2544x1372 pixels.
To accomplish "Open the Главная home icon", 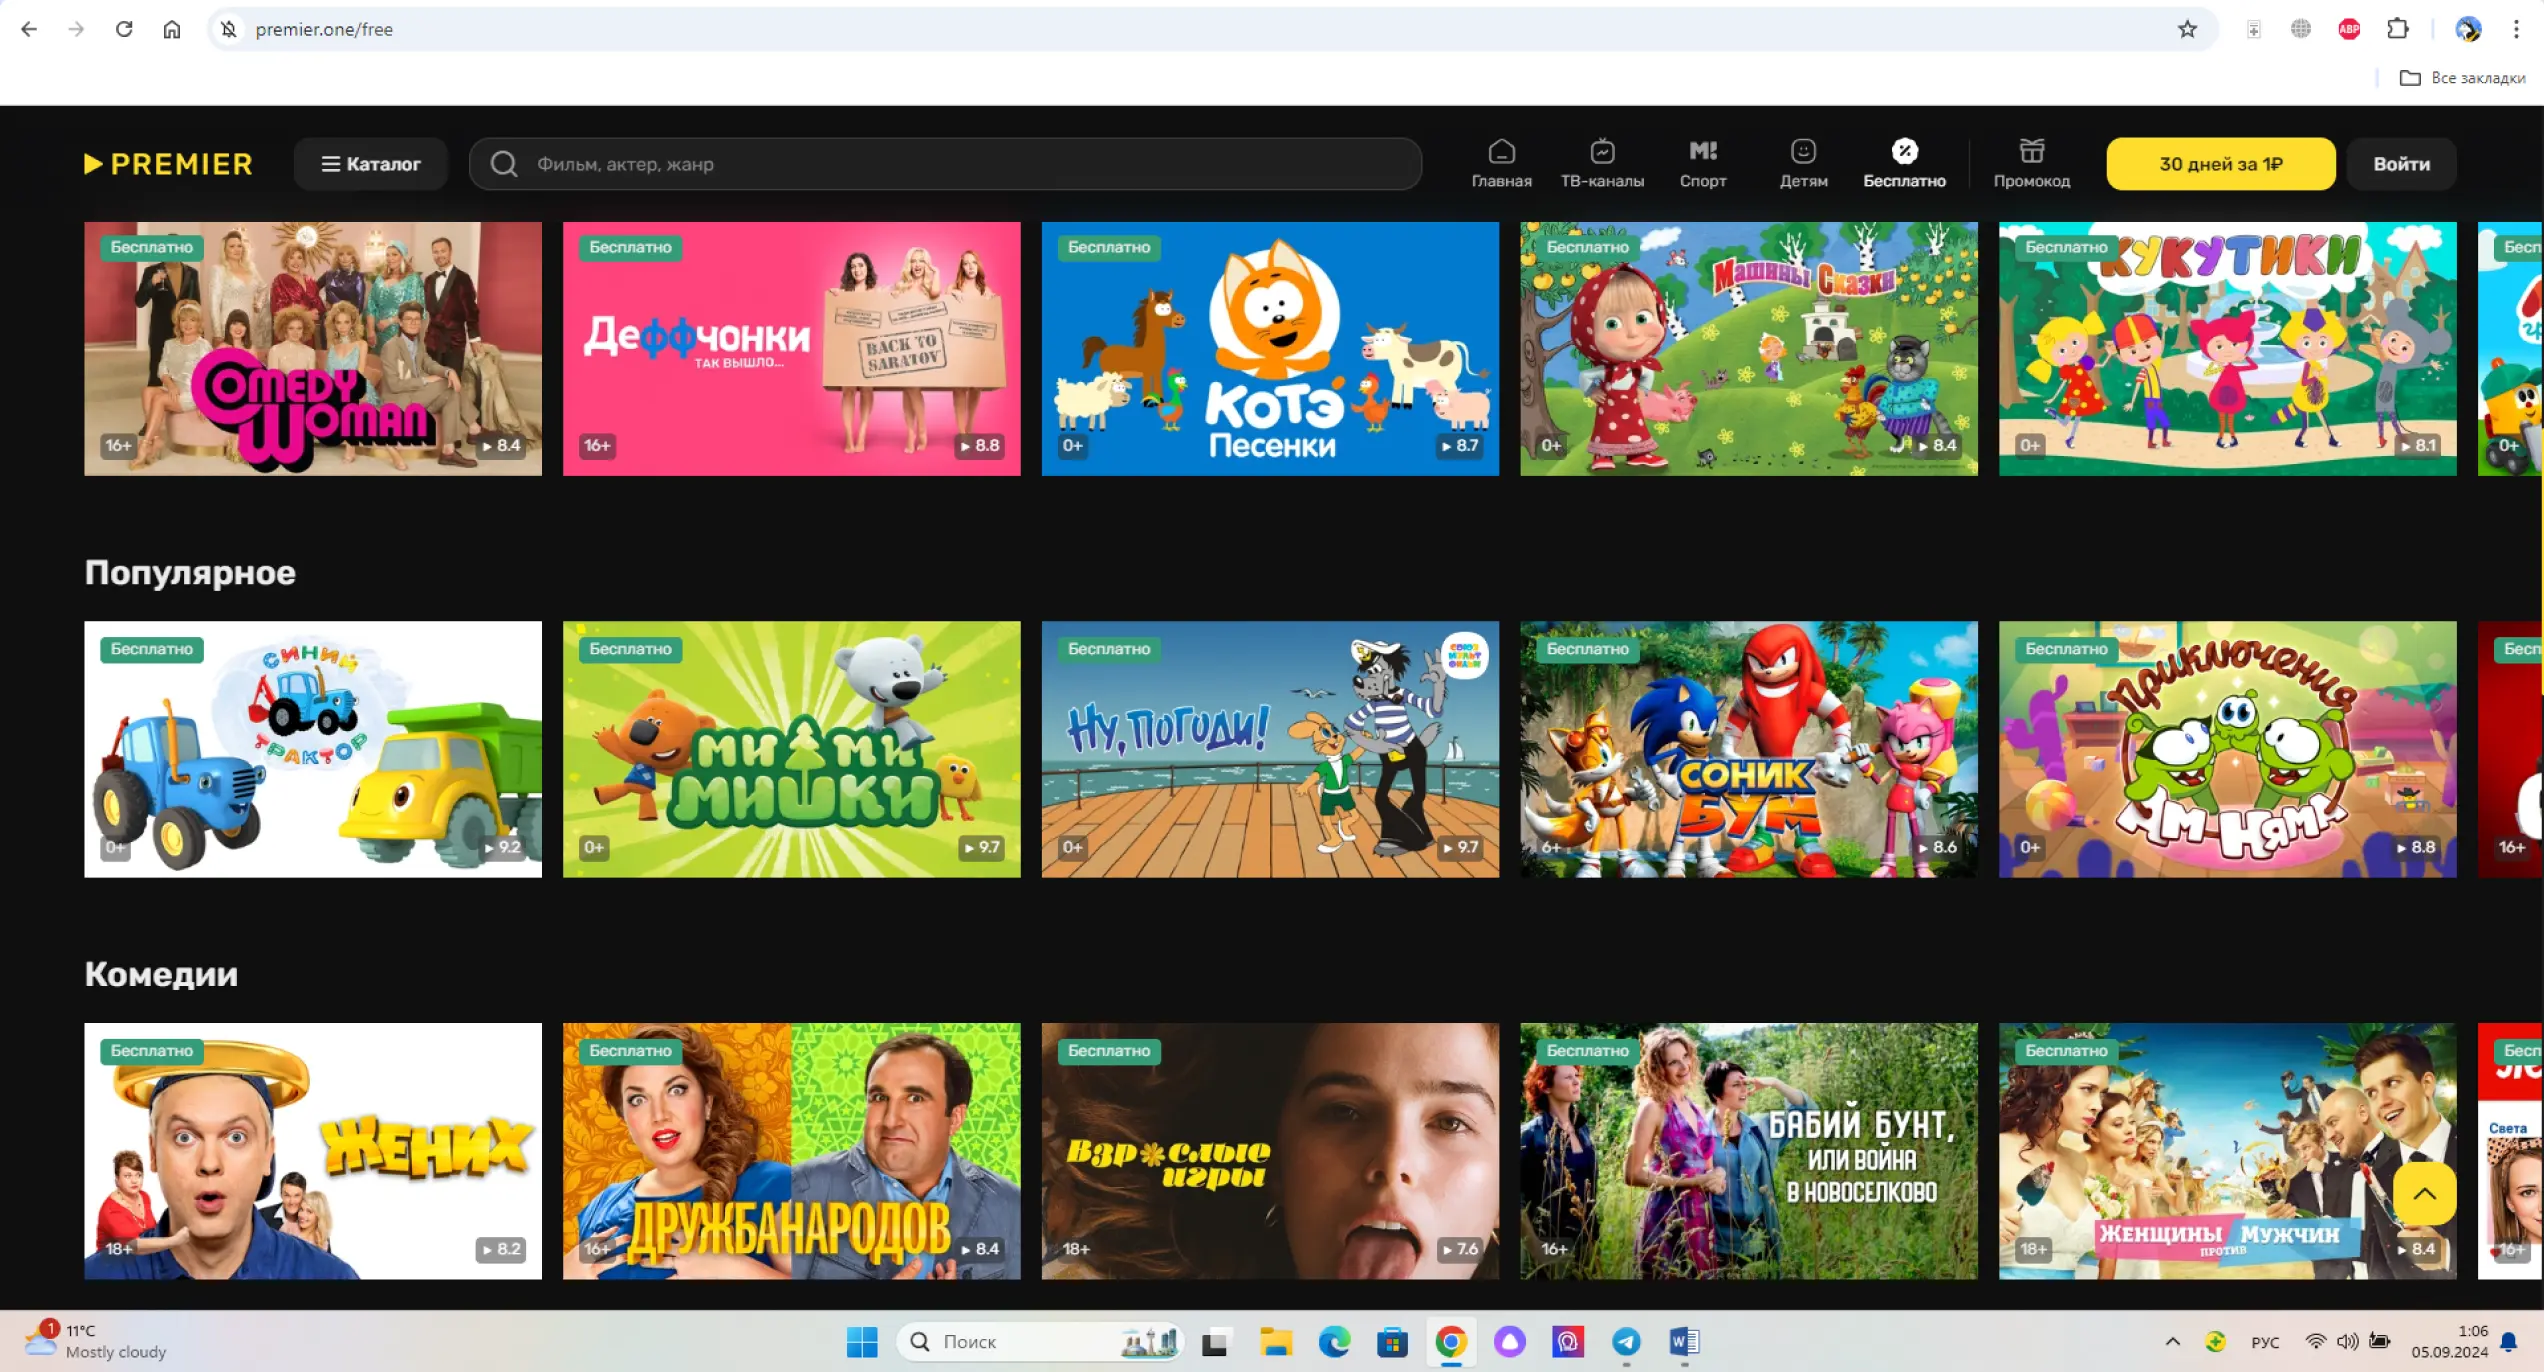I will 1501,163.
